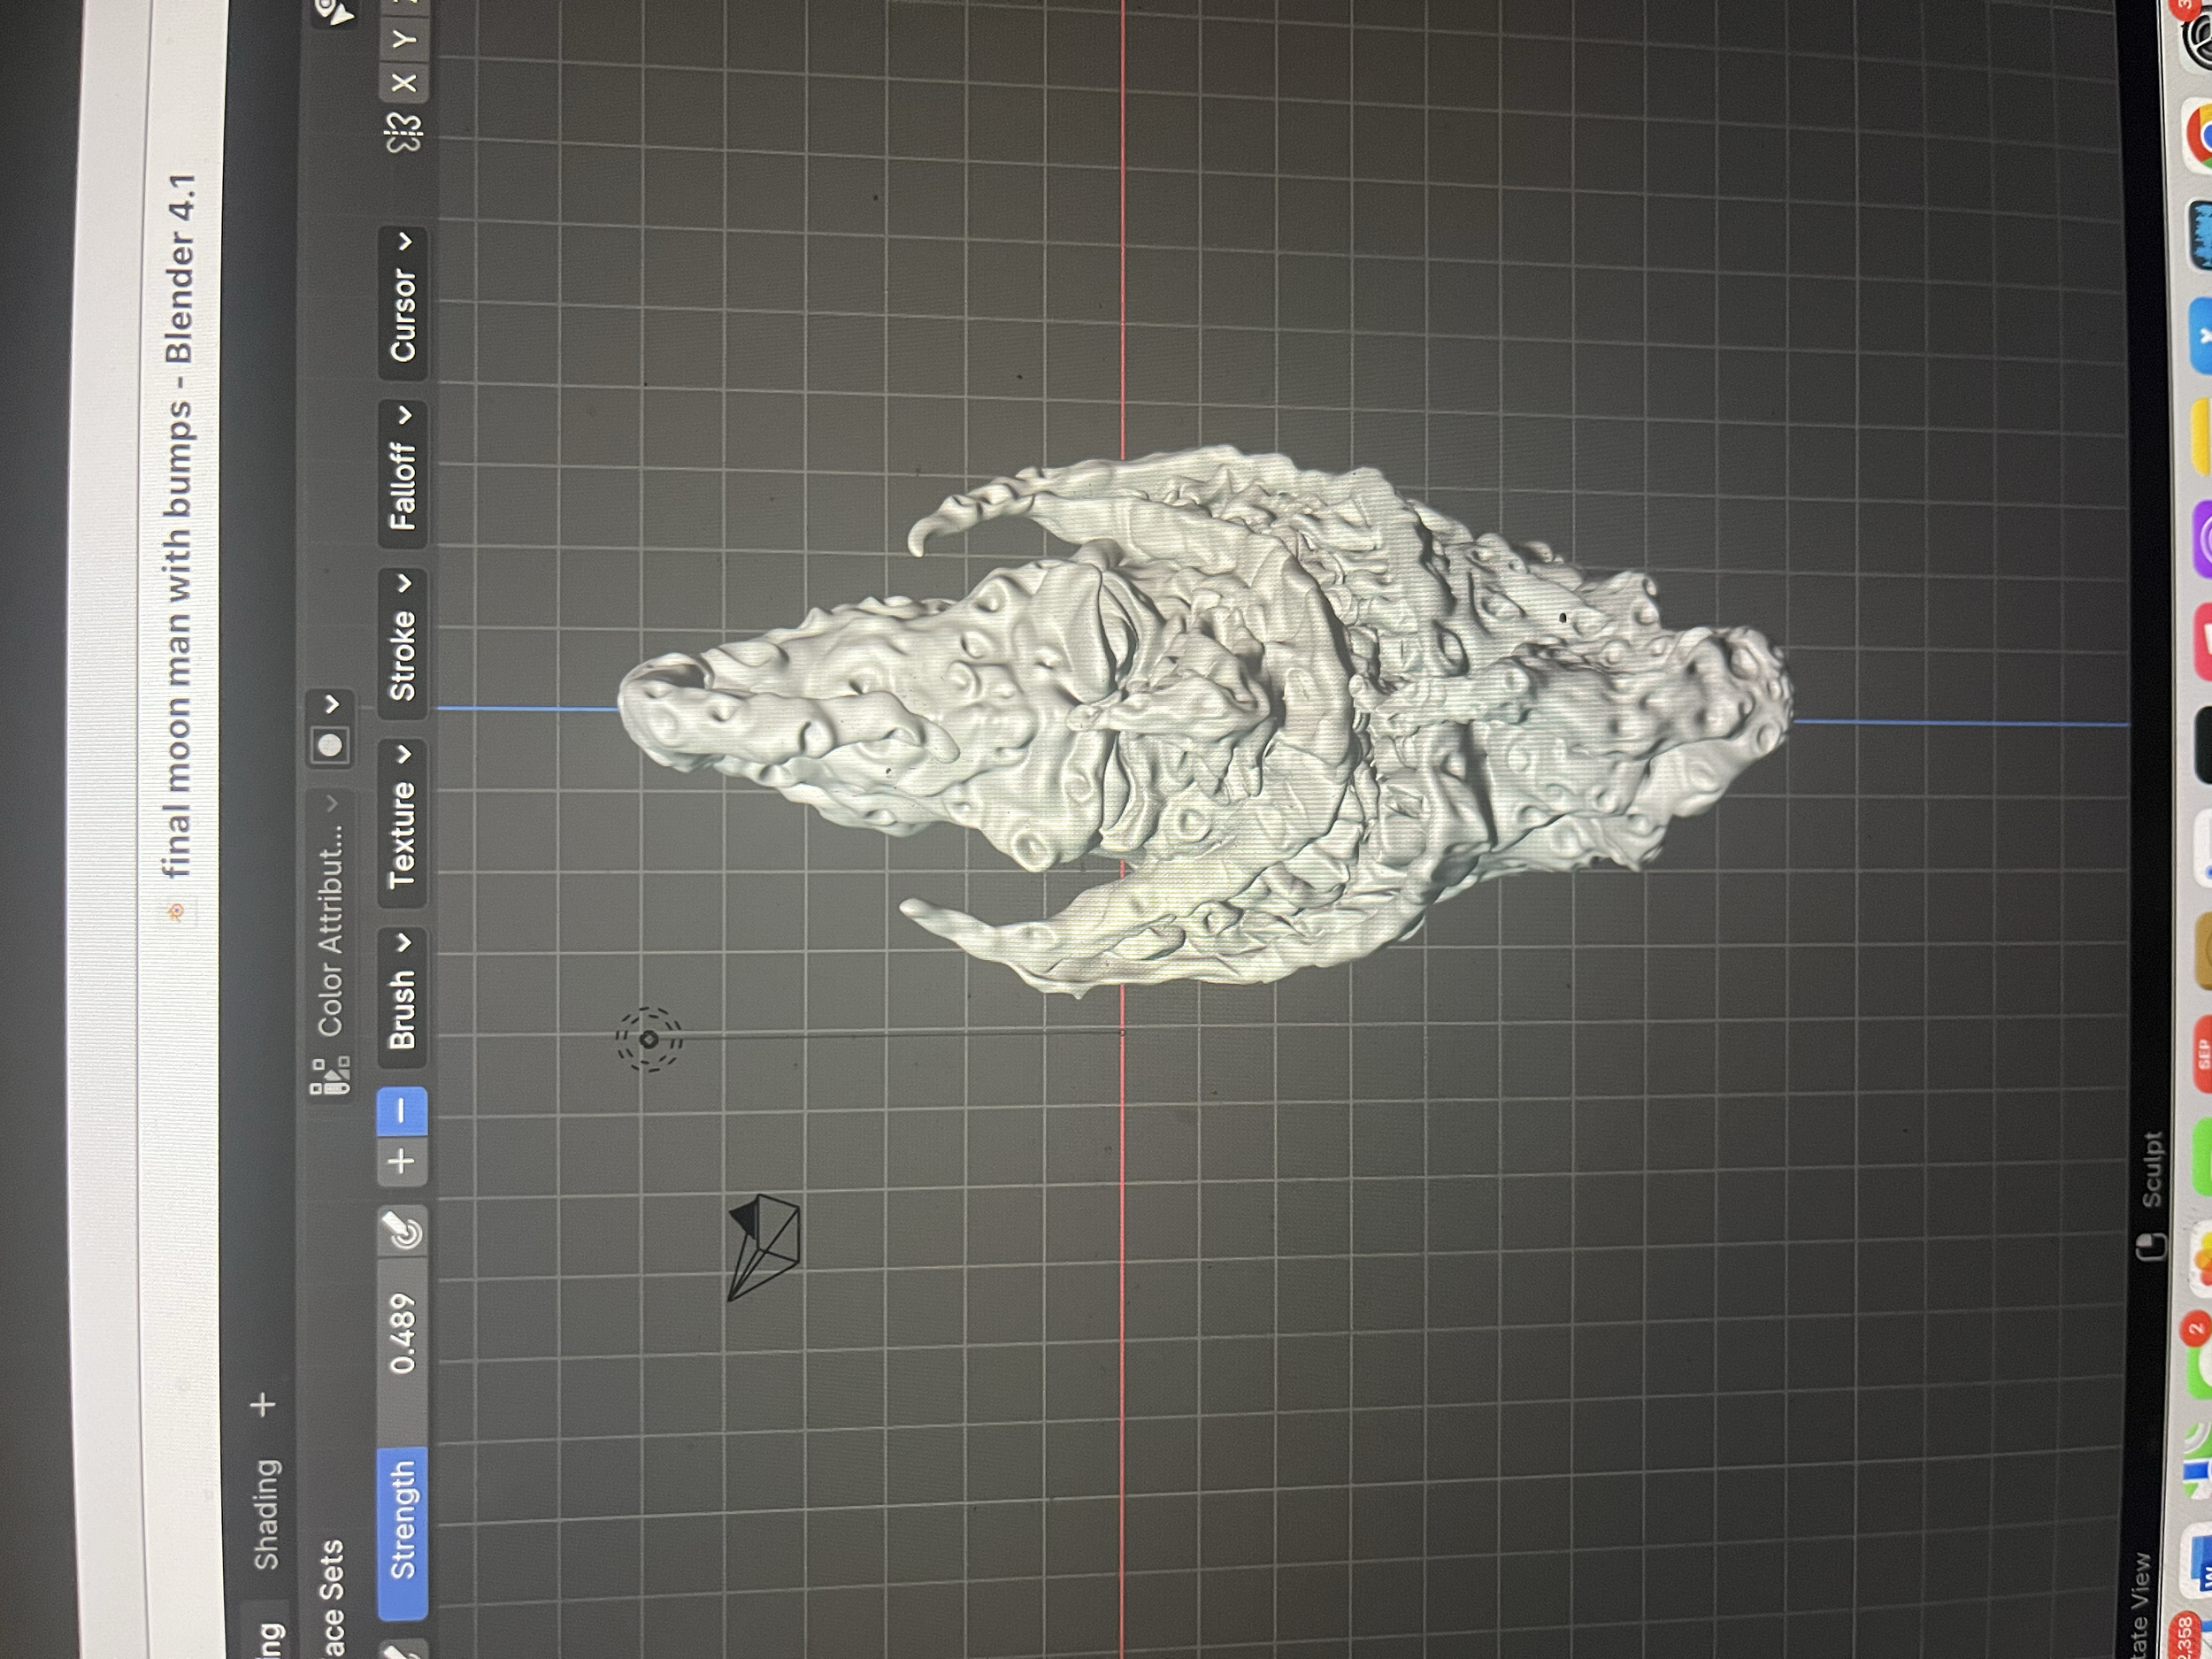Viewport: 2212px width, 1659px height.
Task: Open the Cursor settings popover
Action: click(402, 303)
